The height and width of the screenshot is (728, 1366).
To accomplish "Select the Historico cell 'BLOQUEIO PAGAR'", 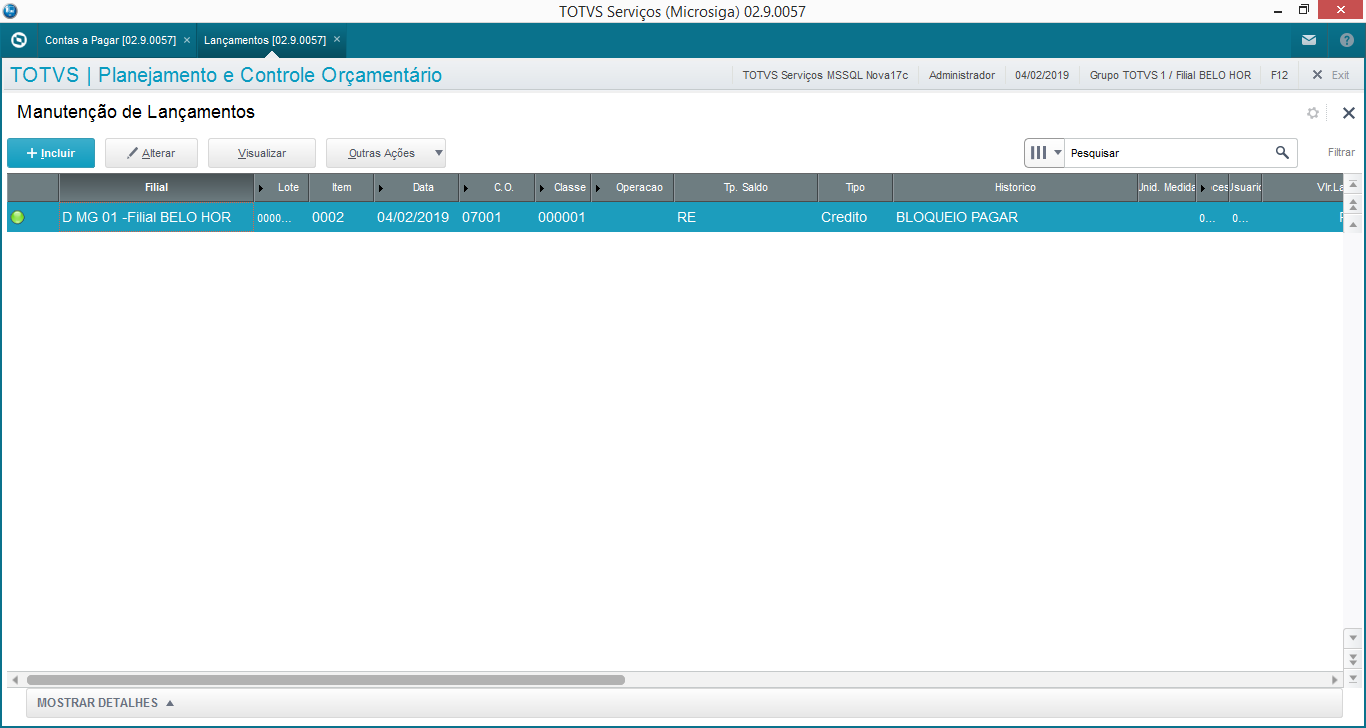I will [x=1015, y=217].
